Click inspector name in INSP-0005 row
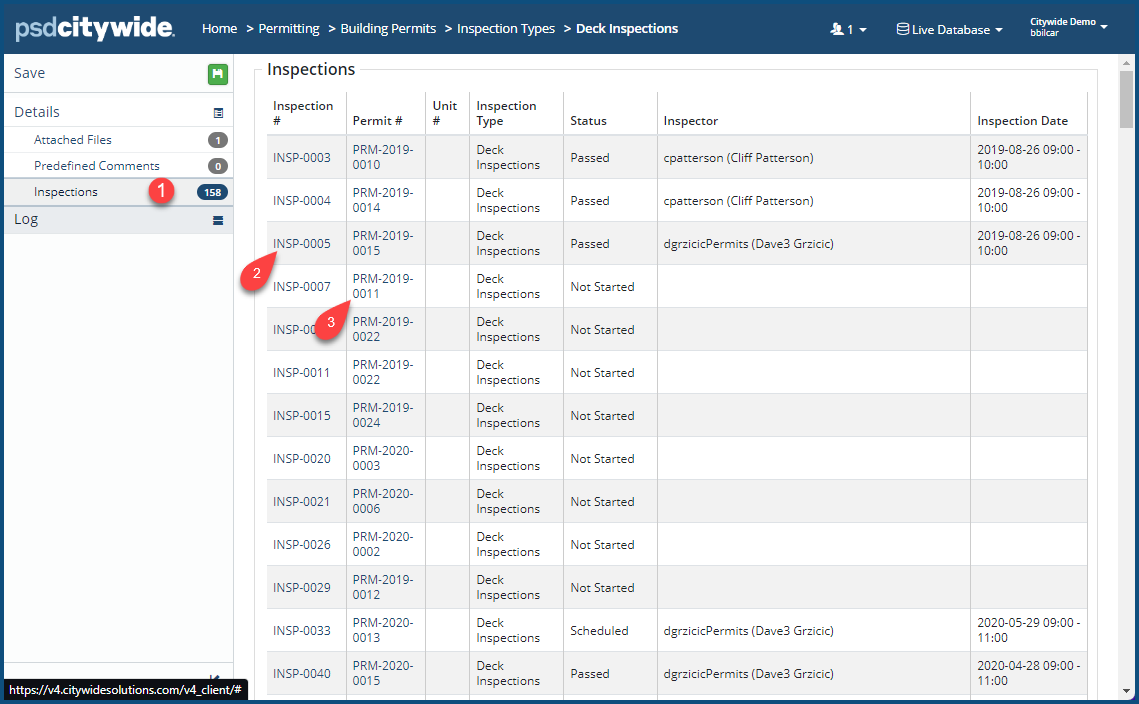This screenshot has width=1139, height=704. click(748, 244)
